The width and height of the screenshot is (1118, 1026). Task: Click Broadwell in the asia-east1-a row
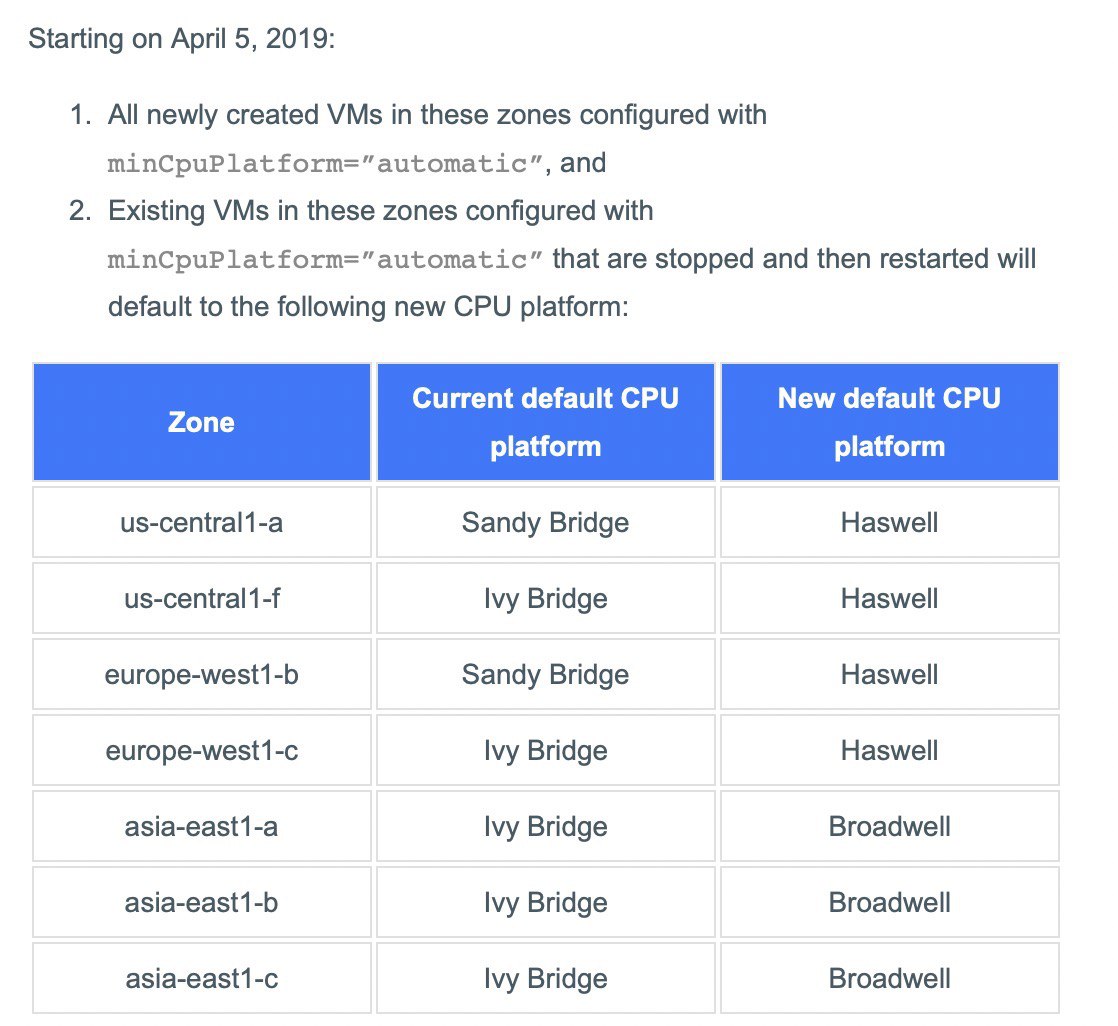[889, 826]
